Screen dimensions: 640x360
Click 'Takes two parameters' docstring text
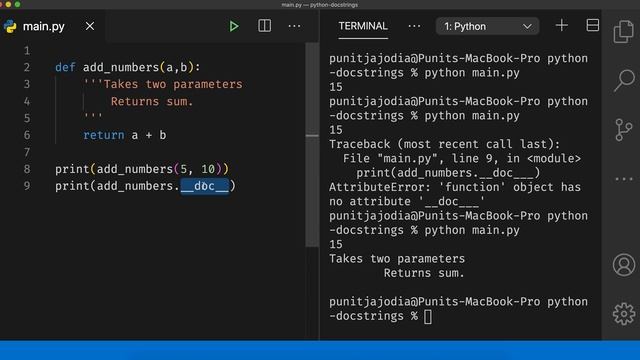click(173, 84)
